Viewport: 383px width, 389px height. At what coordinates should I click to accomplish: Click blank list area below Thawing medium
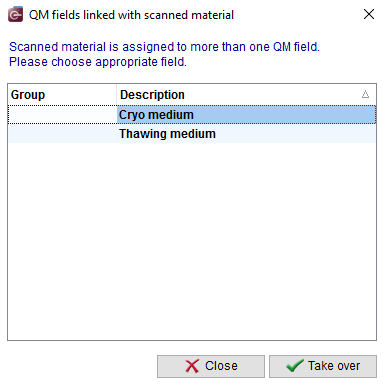pos(192,241)
